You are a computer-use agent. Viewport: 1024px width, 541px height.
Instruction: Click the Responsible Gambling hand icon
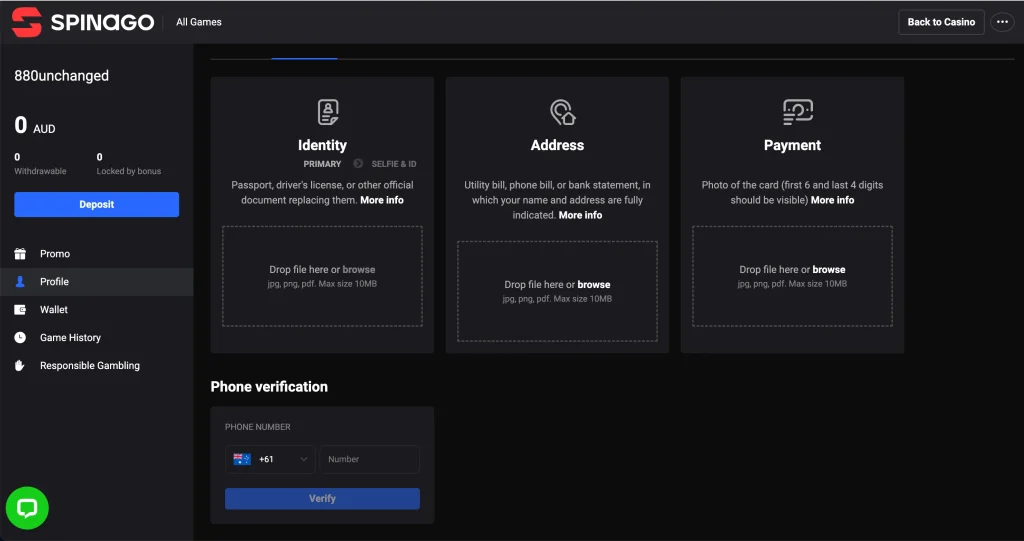(x=20, y=366)
